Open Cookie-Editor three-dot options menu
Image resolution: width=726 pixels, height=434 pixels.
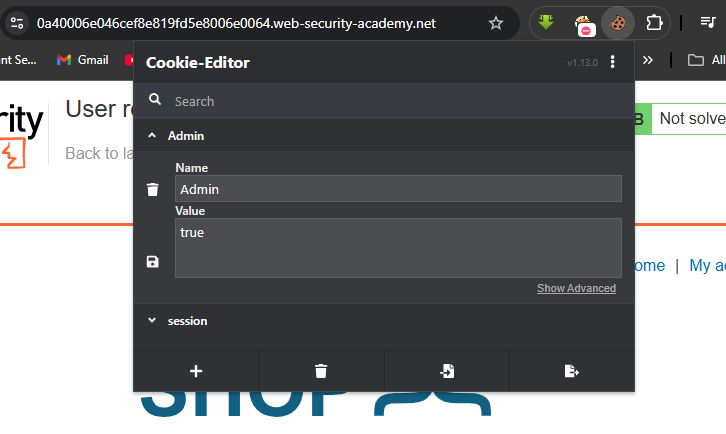click(x=613, y=62)
